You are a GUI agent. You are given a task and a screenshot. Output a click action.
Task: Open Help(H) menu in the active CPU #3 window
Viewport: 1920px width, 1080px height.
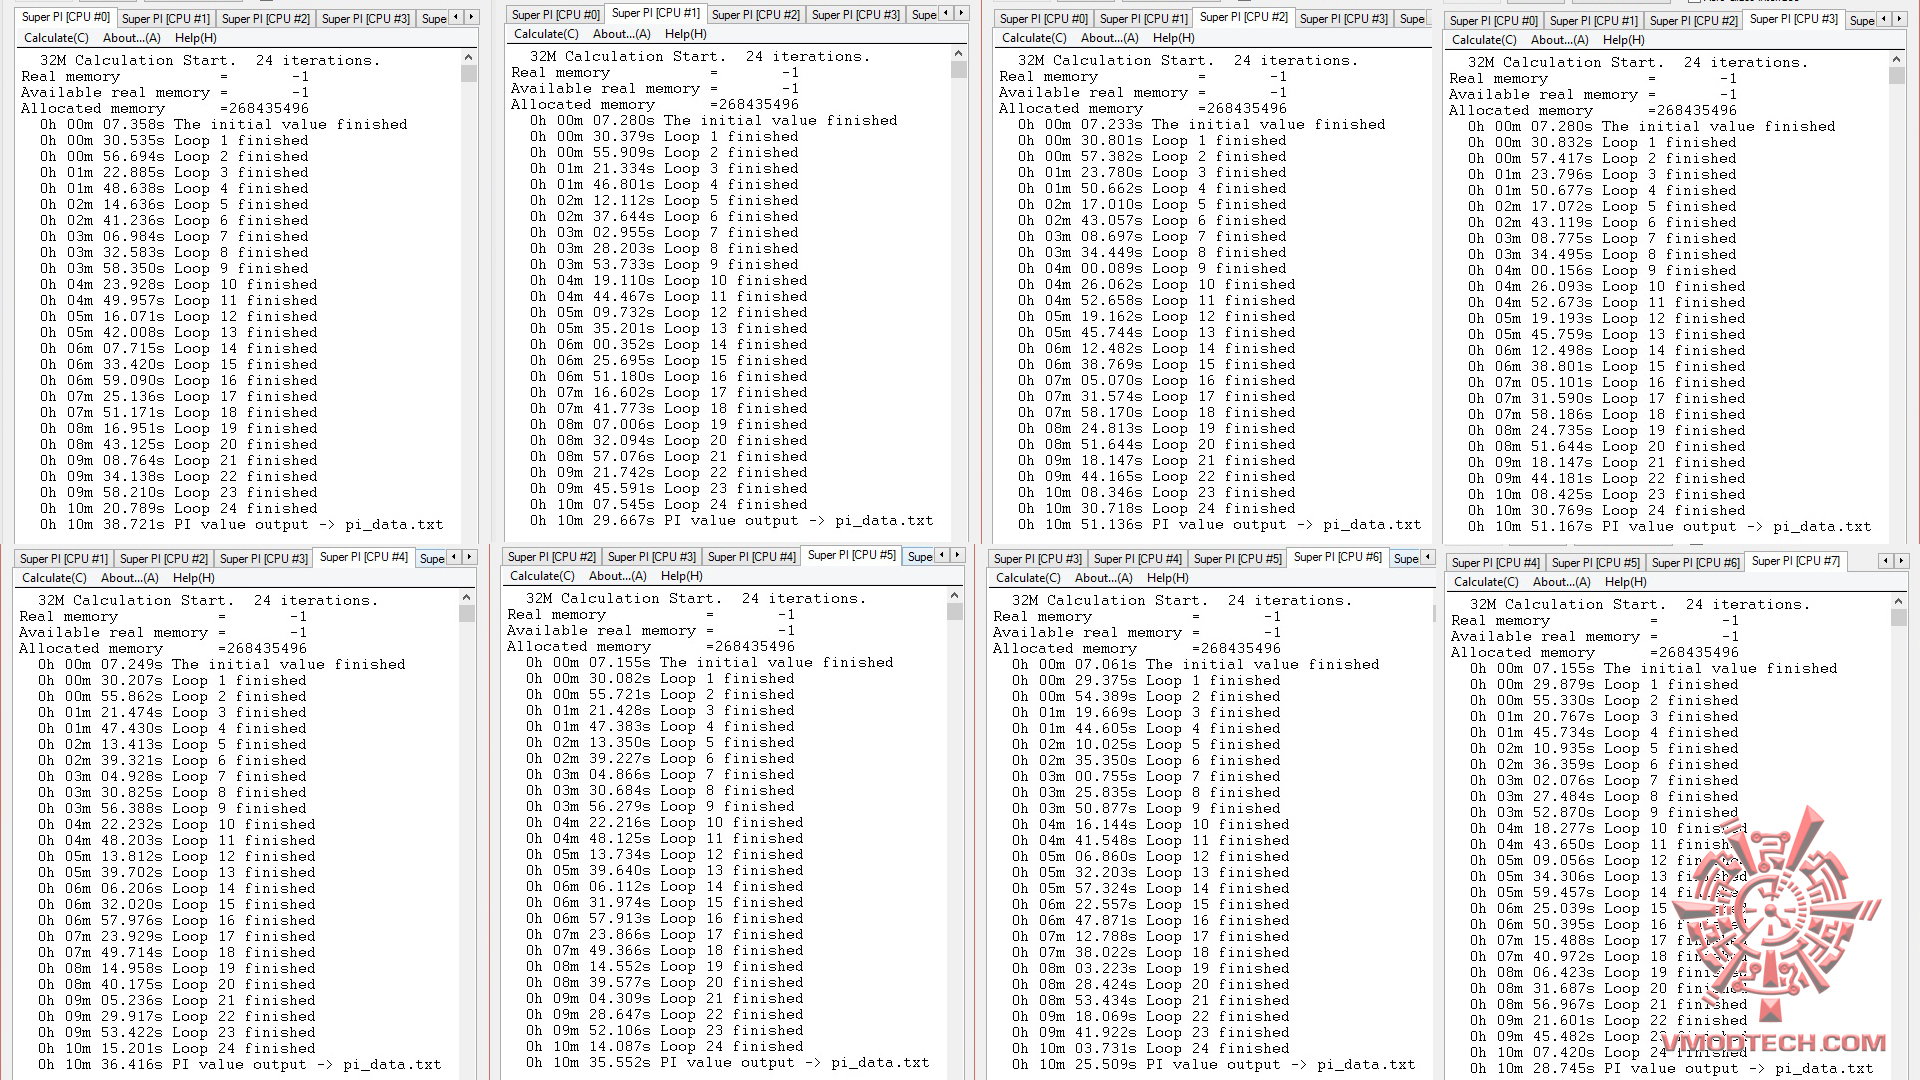(x=1623, y=40)
